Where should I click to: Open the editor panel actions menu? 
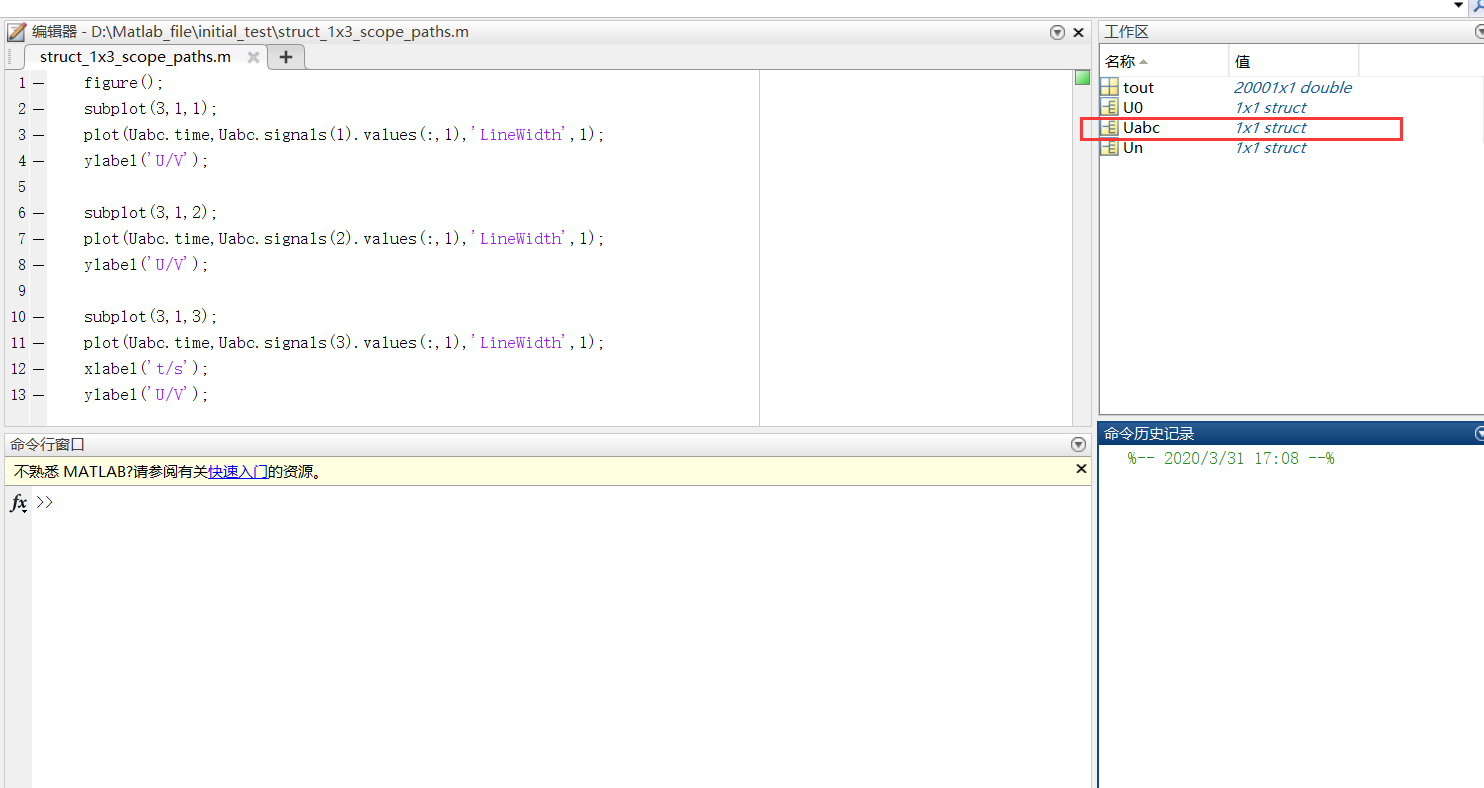1058,32
